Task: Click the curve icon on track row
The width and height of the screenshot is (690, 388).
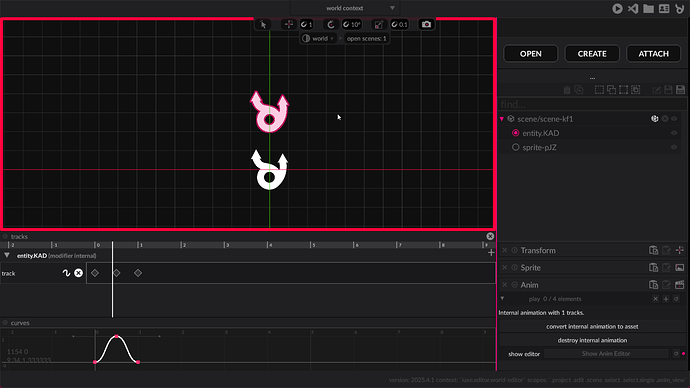Action: tap(66, 273)
